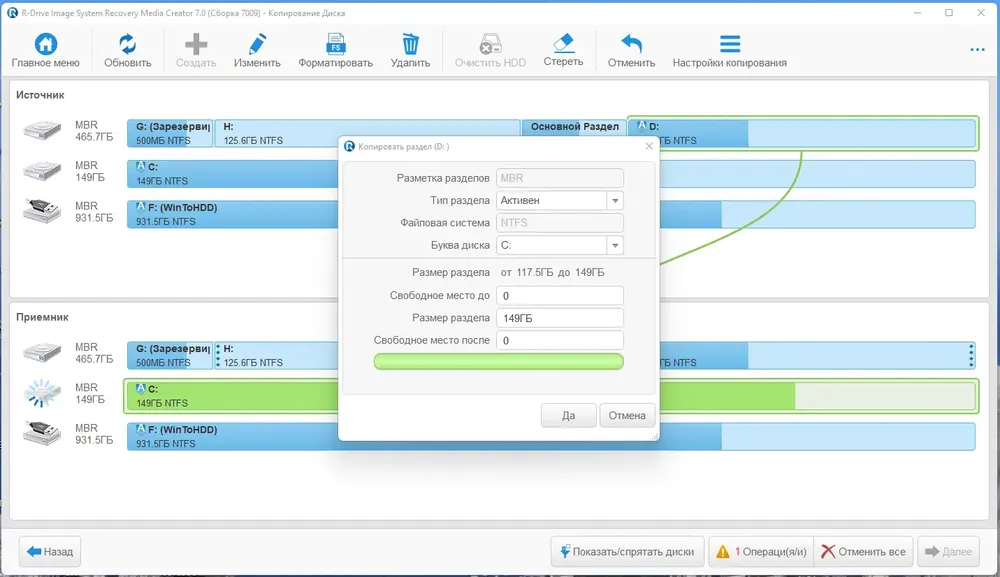Close the Копировать раздел dialog
Screen dimensions: 1000x577
[x=648, y=146]
